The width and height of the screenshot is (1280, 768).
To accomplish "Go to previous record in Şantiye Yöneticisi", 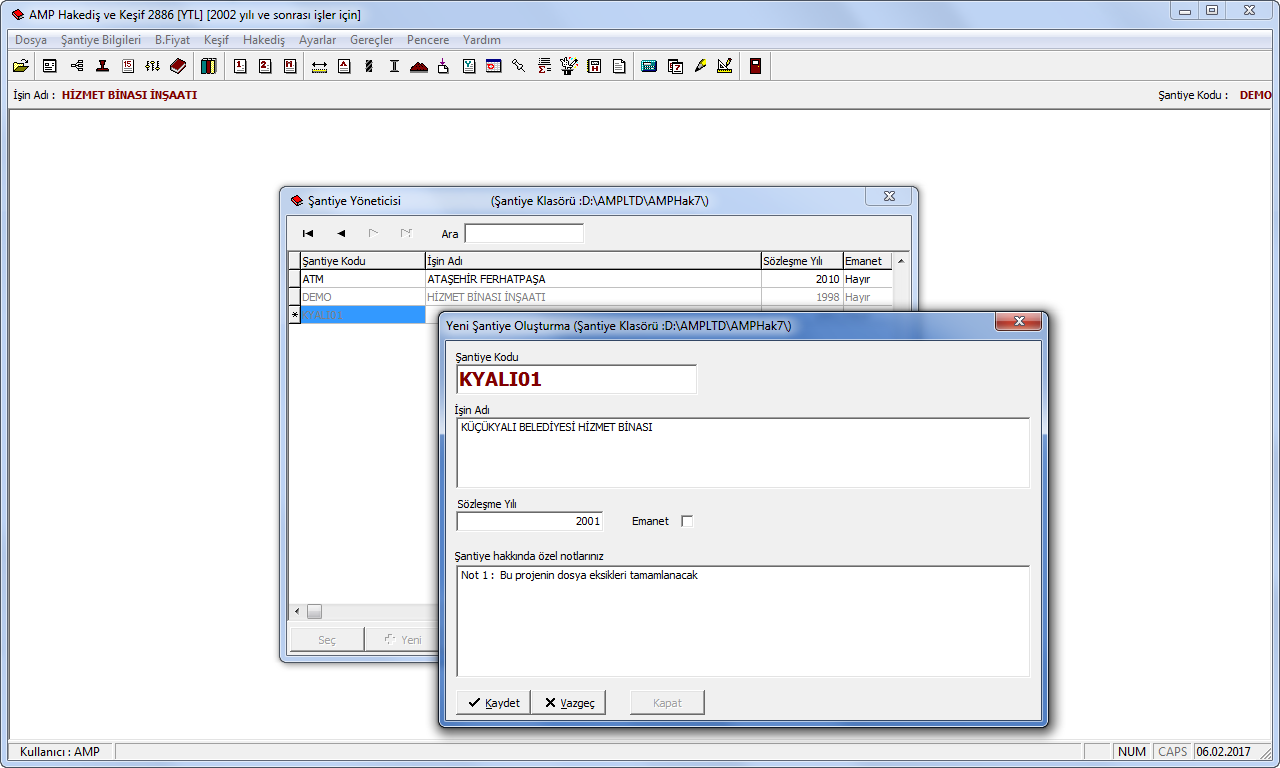I will point(341,233).
